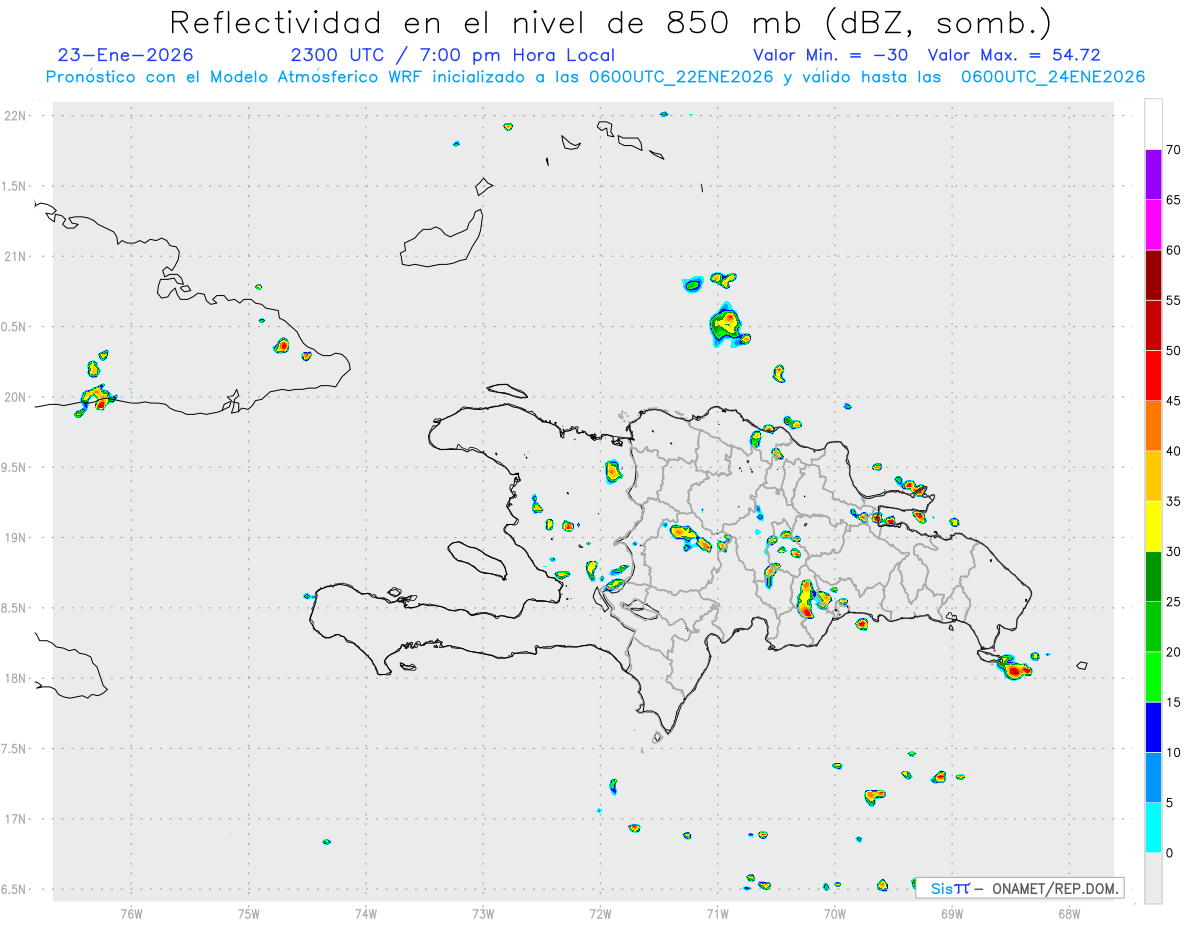Viewport: 1200px width, 927px height.
Task: Click the colorbar value label '40'
Action: (x=1173, y=451)
